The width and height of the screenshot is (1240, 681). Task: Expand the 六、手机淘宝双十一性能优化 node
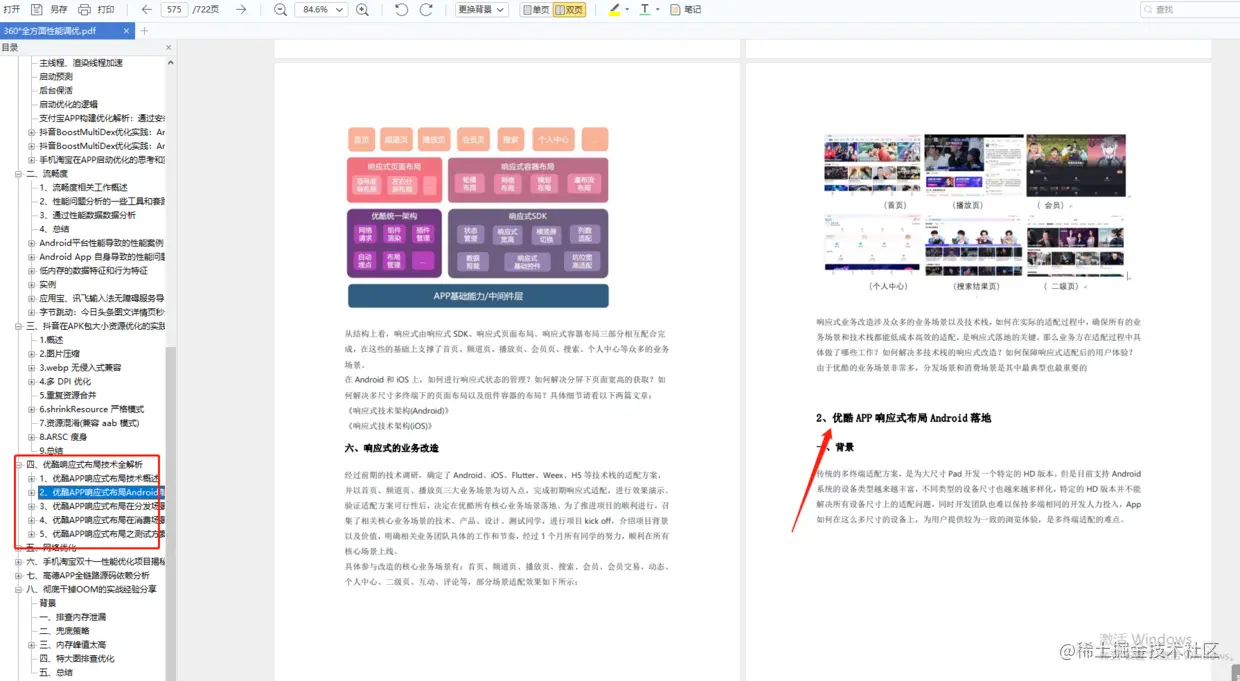click(x=18, y=562)
